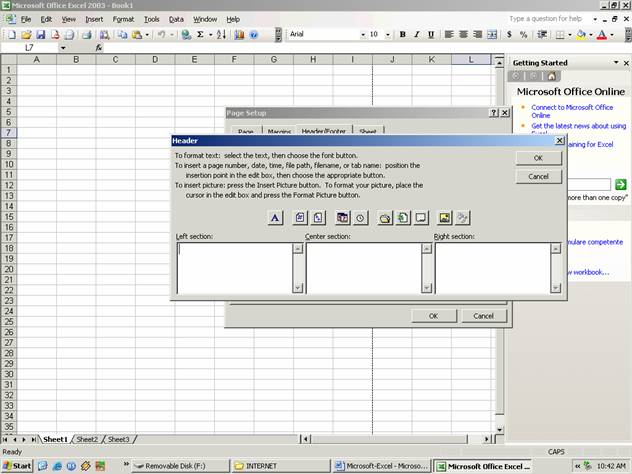Screen dimensions: 632x474
Task: Click the grayed Format Picture icon
Action: (x=463, y=218)
